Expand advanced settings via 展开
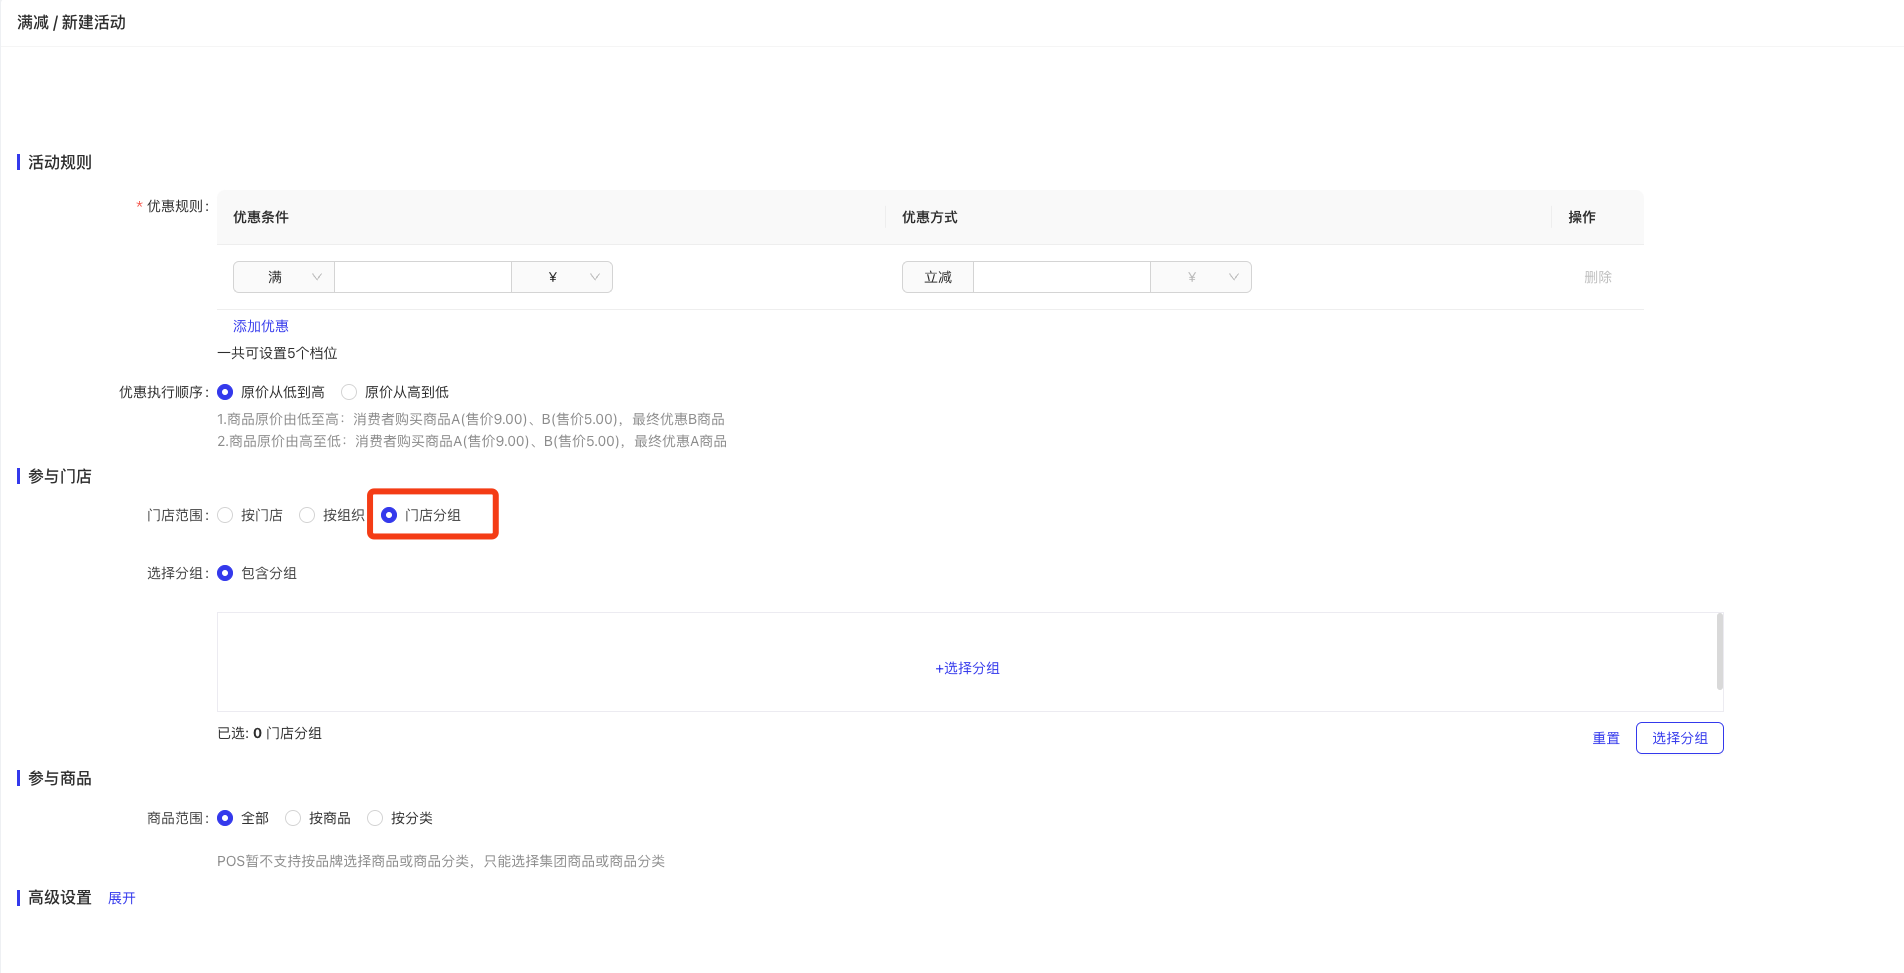1904x973 pixels. [x=122, y=898]
